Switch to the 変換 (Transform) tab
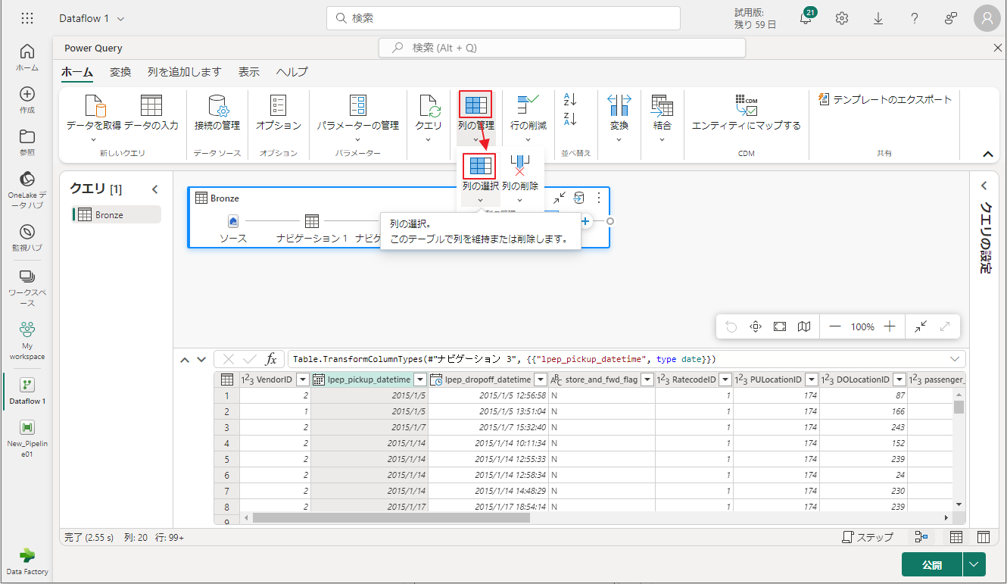 point(120,72)
